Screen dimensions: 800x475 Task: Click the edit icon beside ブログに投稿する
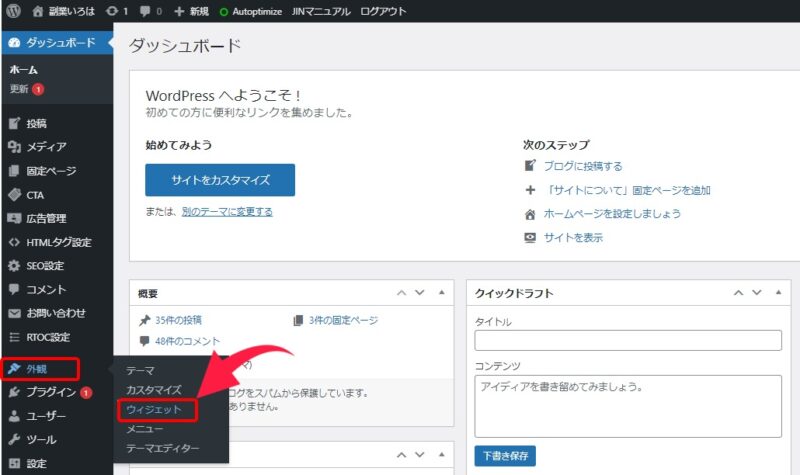(531, 165)
